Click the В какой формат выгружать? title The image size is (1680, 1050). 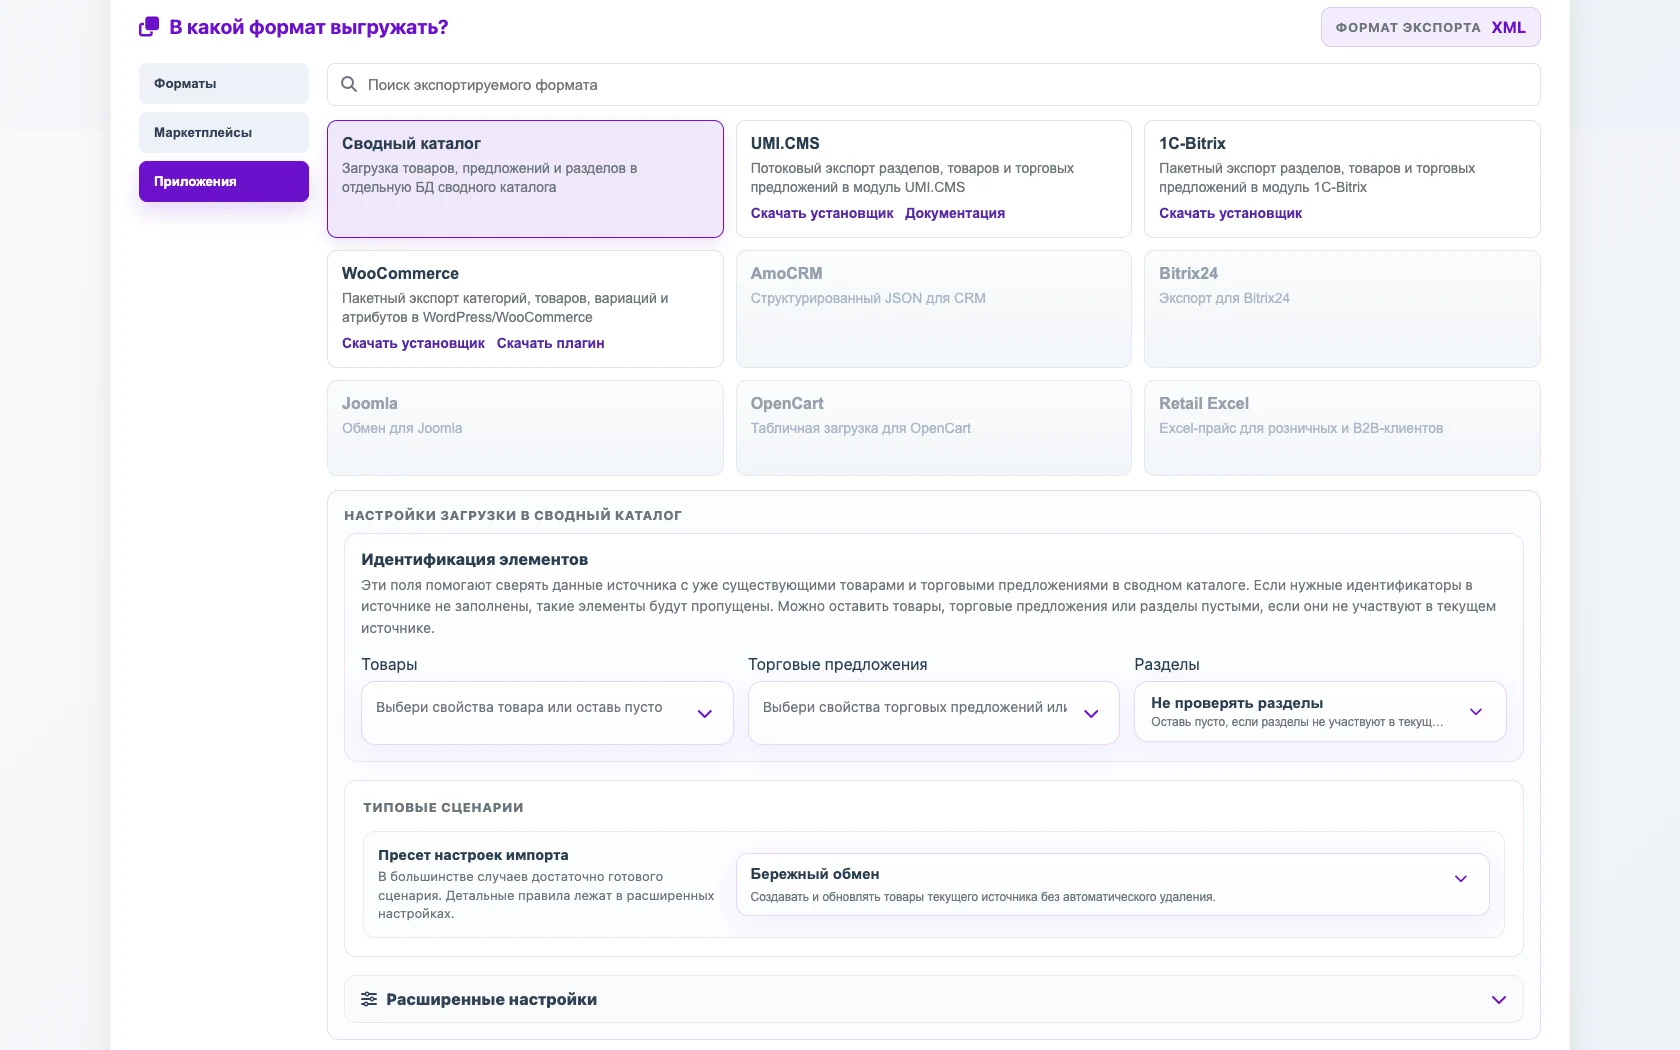(x=308, y=27)
